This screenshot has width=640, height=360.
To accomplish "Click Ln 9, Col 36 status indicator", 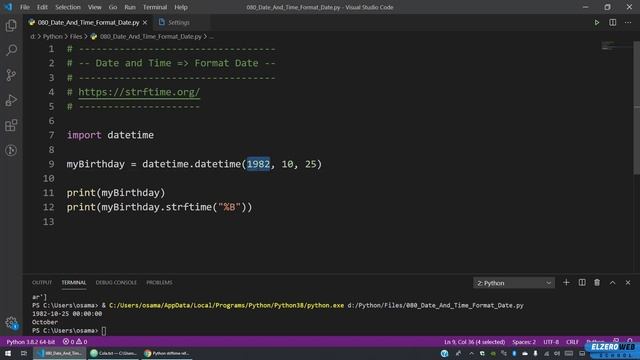I will click(475, 342).
